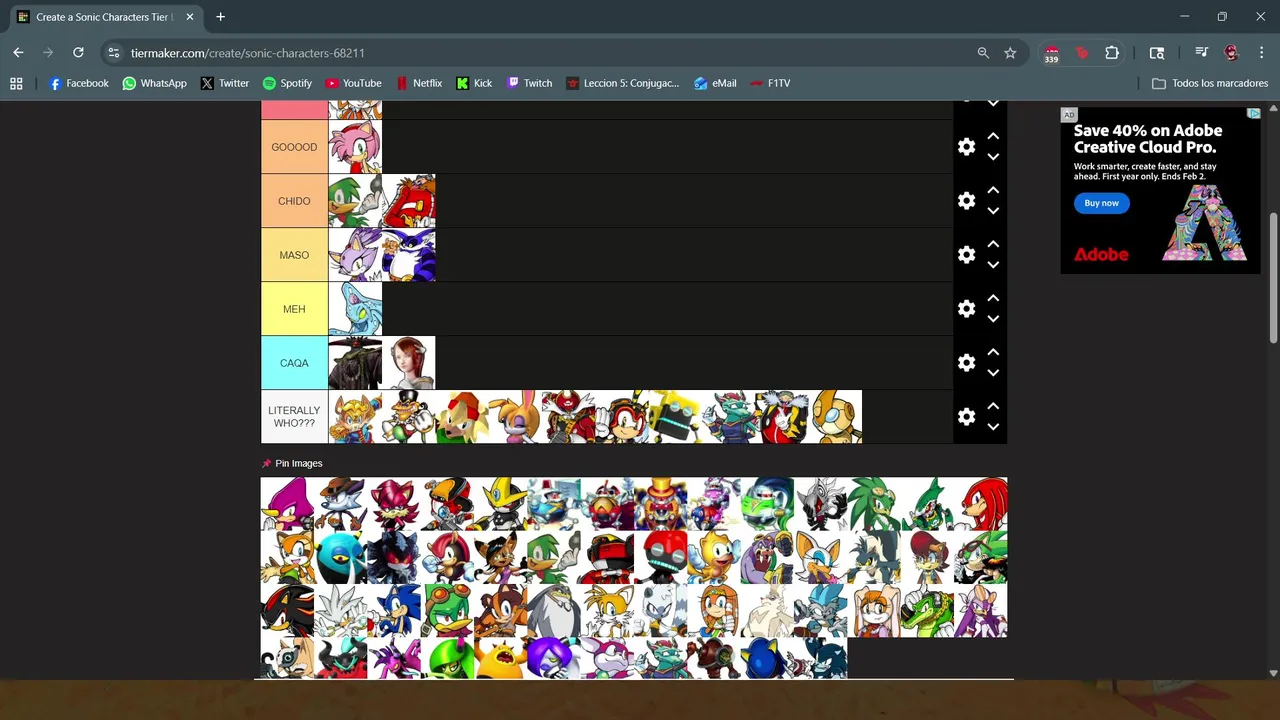Click the MEH tier label
This screenshot has height=720, width=1280.
coord(294,309)
